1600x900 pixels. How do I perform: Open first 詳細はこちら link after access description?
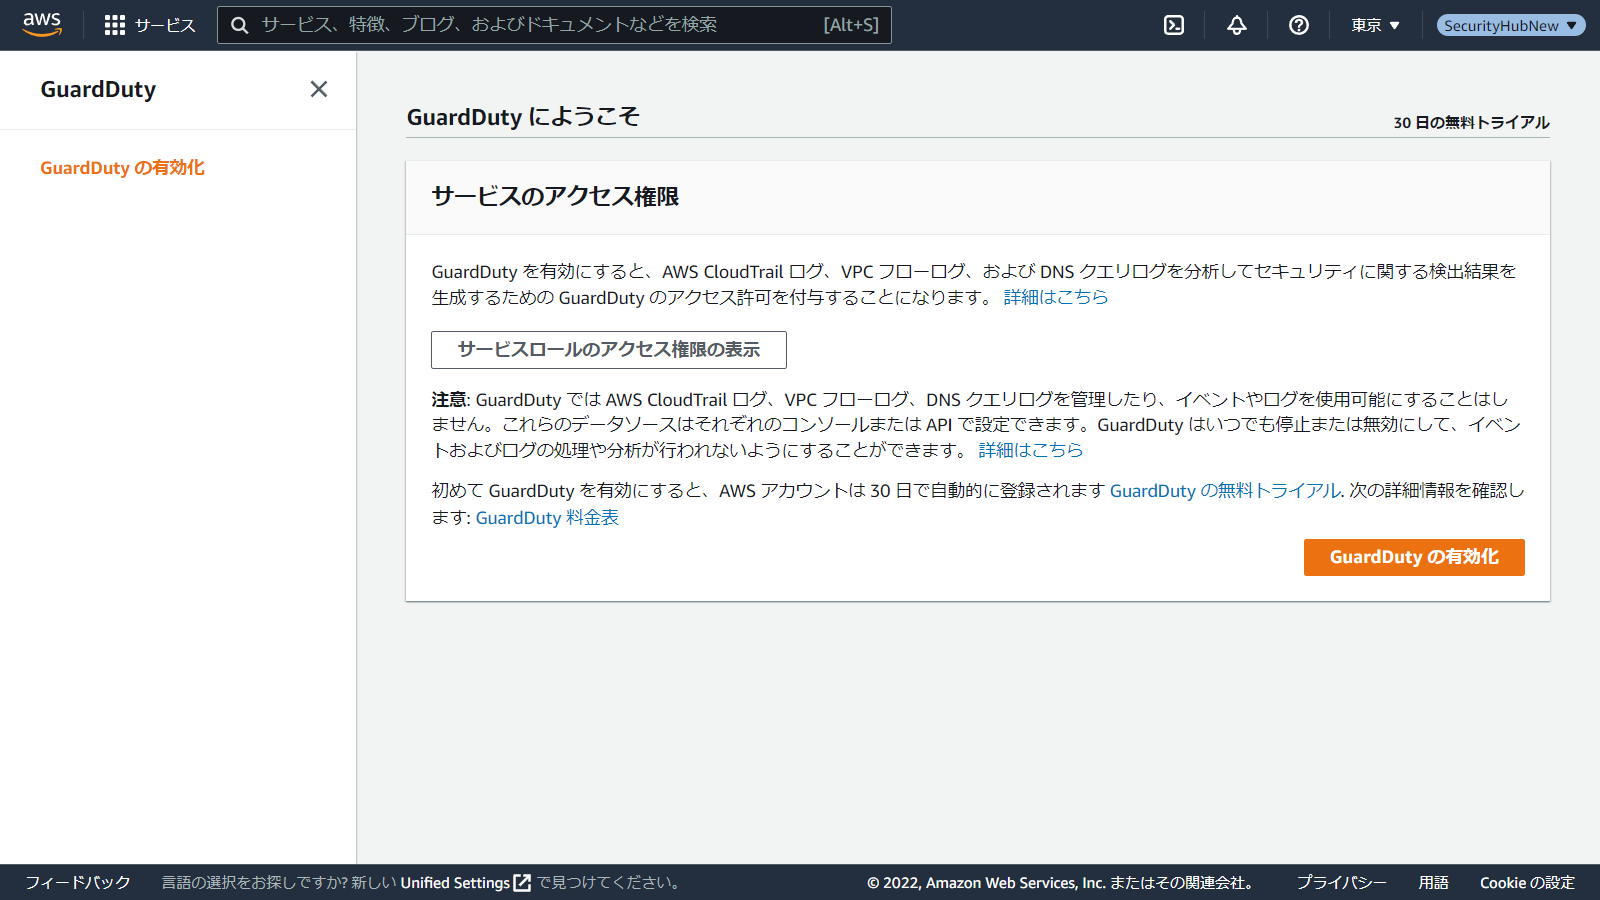(x=1055, y=297)
